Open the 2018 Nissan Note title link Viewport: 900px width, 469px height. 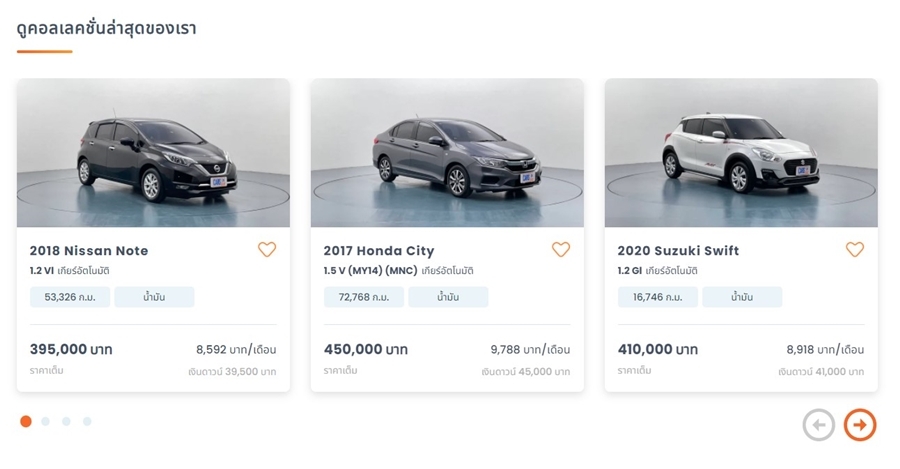click(89, 251)
